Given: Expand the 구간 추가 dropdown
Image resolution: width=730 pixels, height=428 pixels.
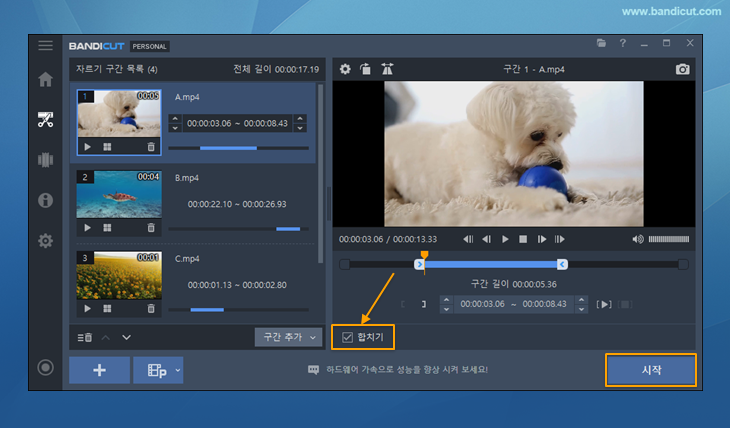Looking at the screenshot, I should coord(312,338).
